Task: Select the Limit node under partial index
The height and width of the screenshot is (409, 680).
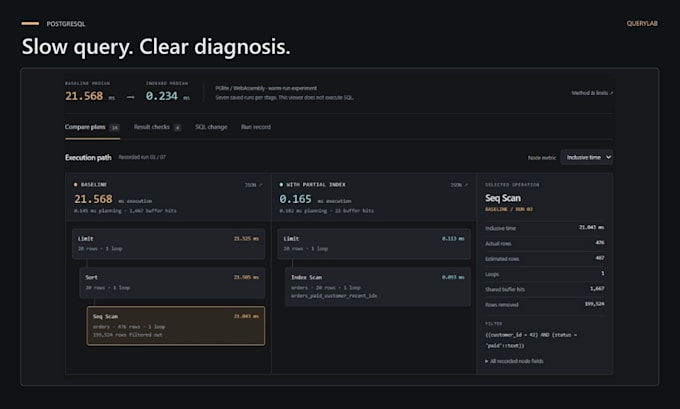Action: [x=374, y=244]
